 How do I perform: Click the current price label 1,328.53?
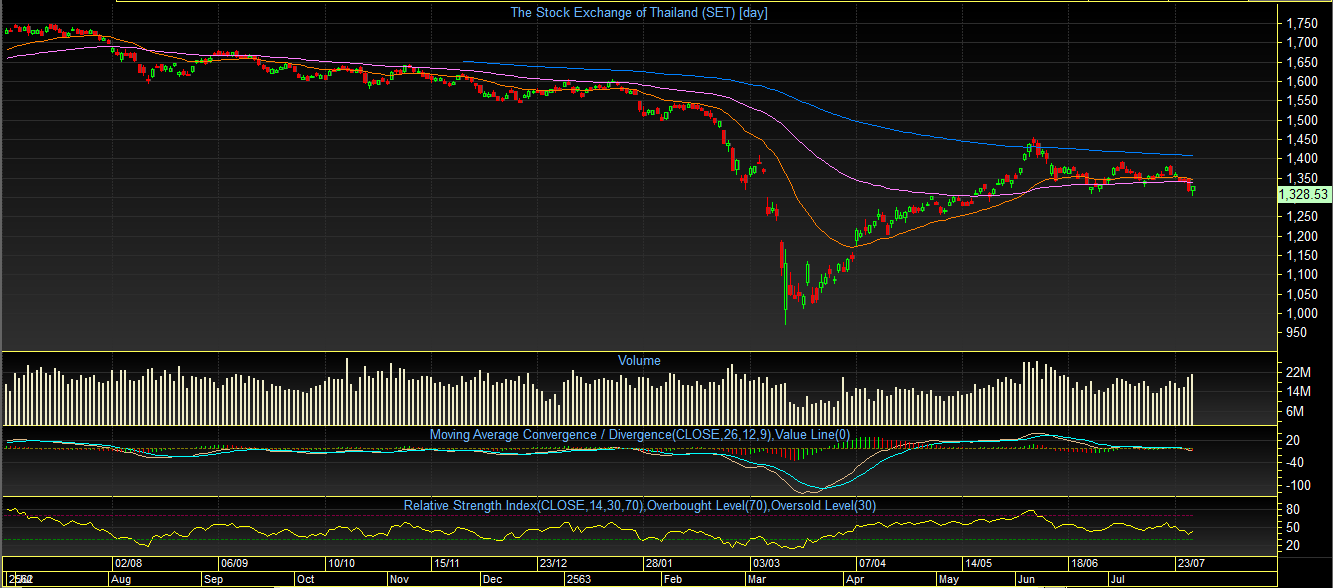tap(1303, 194)
